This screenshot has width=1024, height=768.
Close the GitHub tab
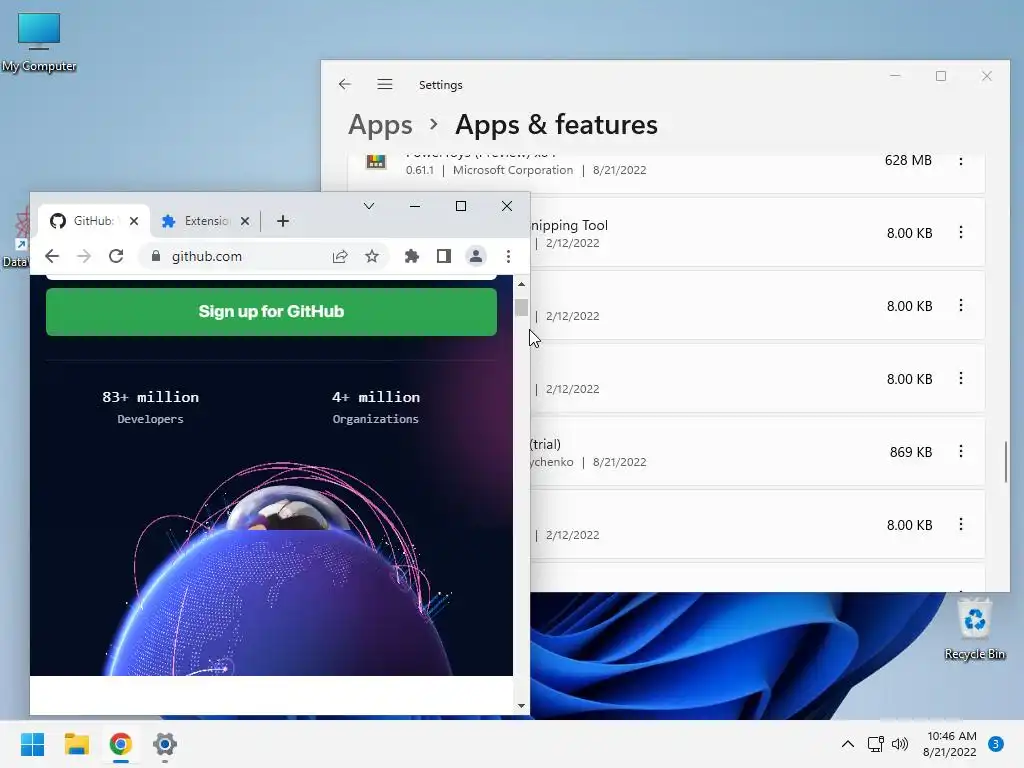(134, 221)
